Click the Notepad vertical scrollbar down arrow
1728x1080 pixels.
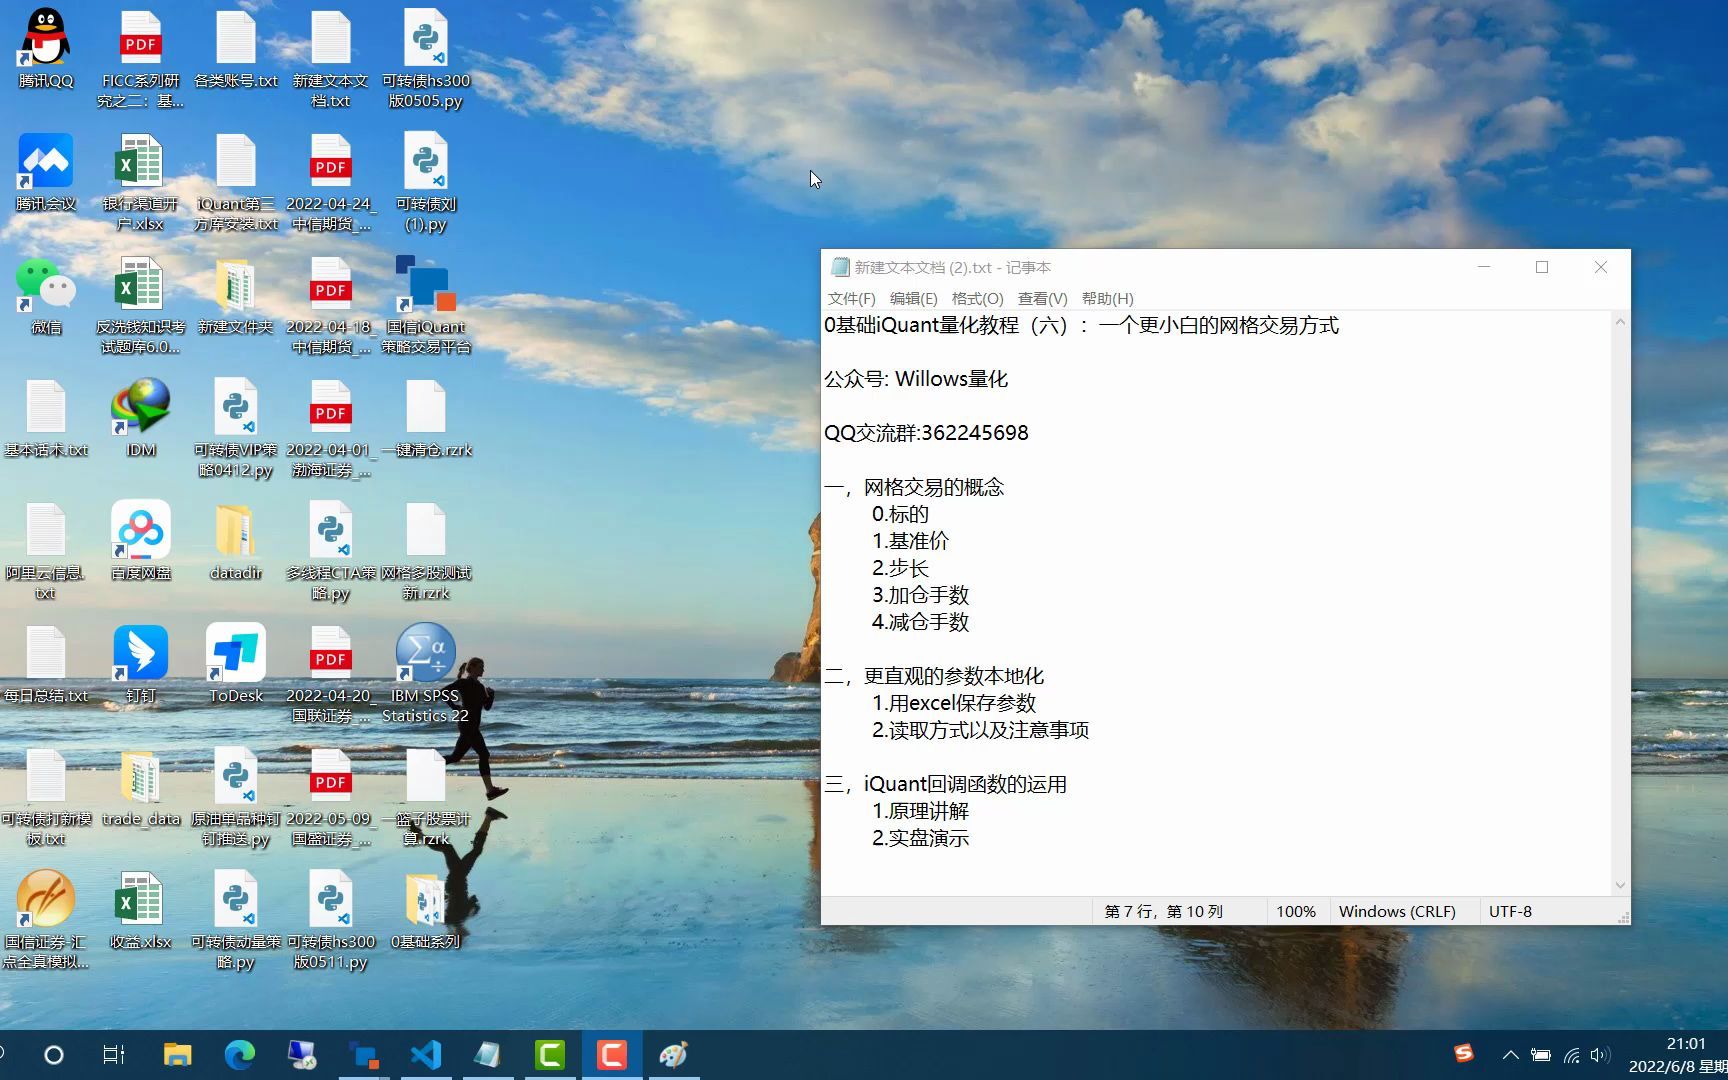pyautogui.click(x=1621, y=884)
